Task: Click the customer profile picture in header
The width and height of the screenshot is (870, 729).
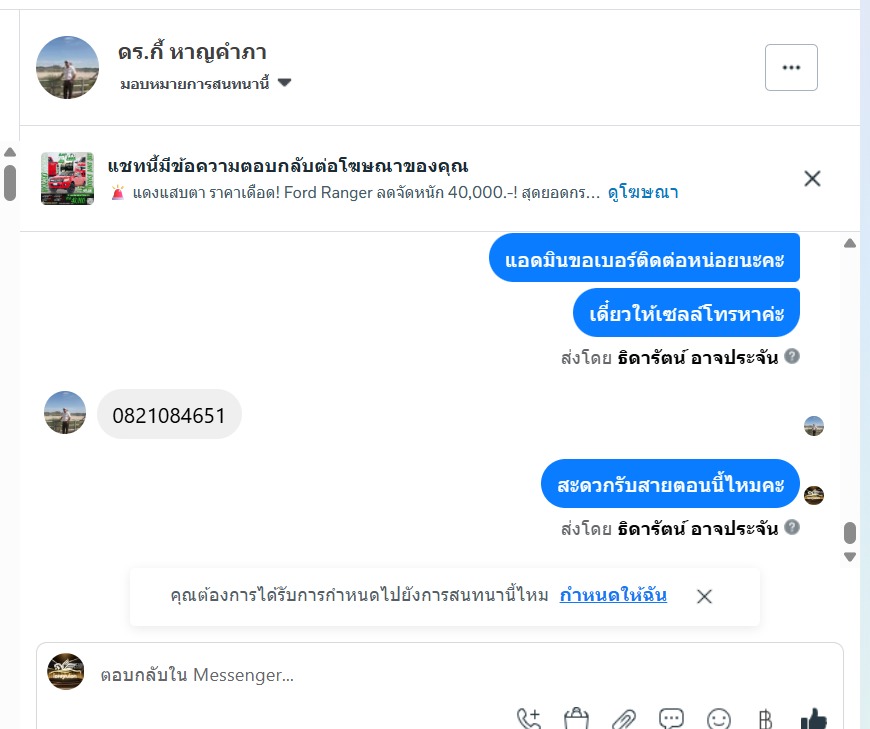Action: (x=67, y=68)
